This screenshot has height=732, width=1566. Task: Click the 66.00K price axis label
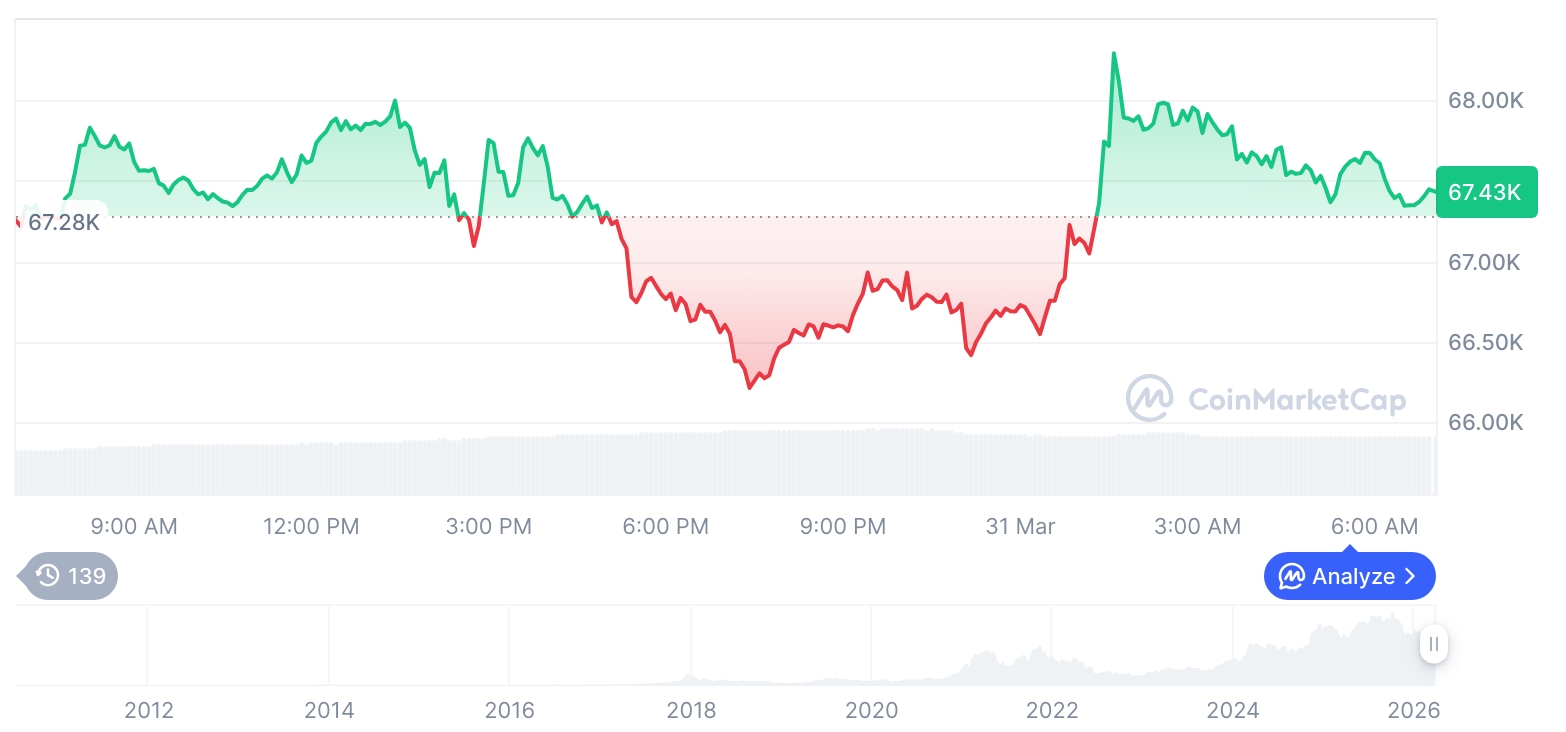pos(1485,423)
